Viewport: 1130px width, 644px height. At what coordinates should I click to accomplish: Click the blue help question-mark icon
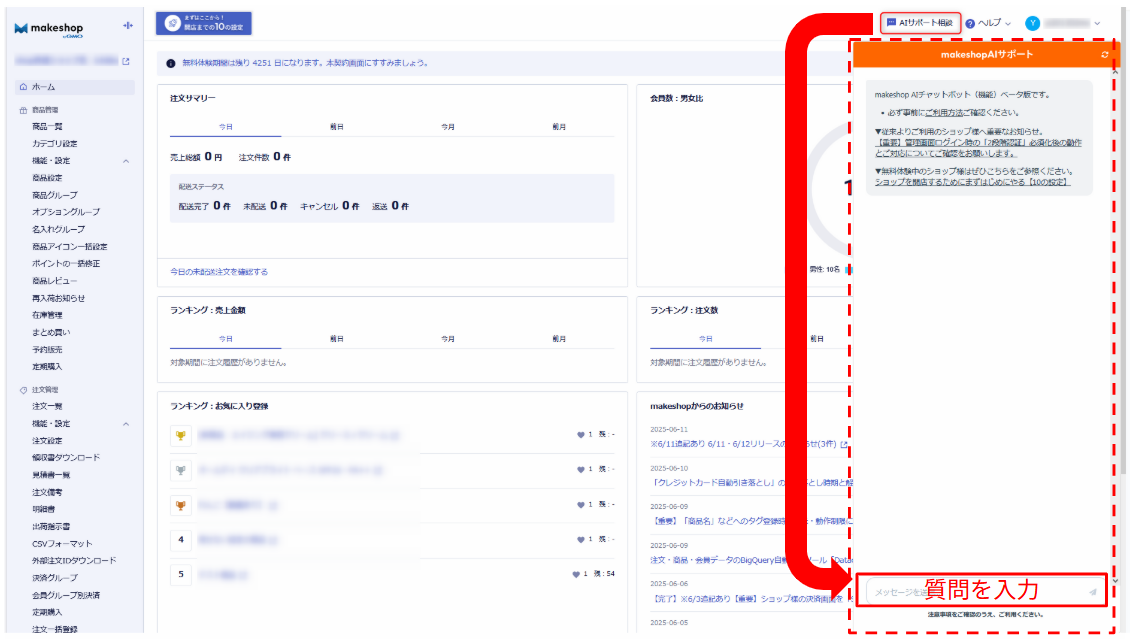pyautogui.click(x=970, y=23)
